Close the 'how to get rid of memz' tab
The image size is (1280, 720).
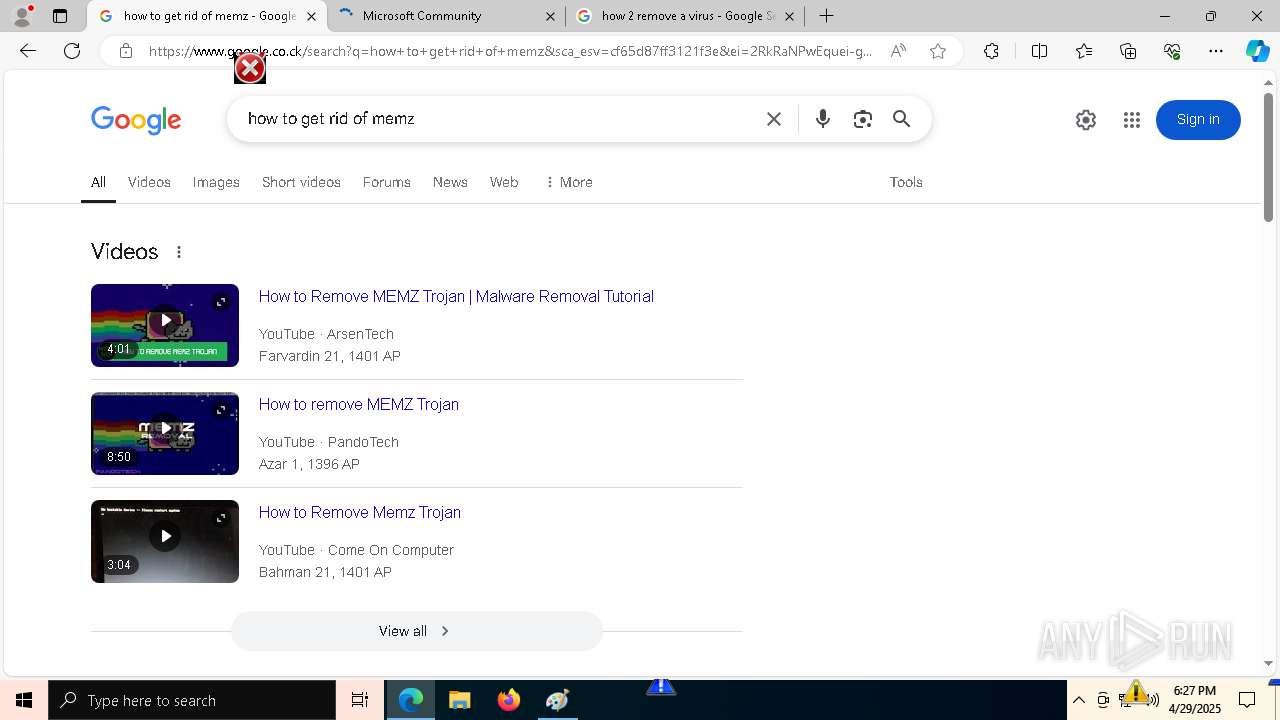coord(312,16)
